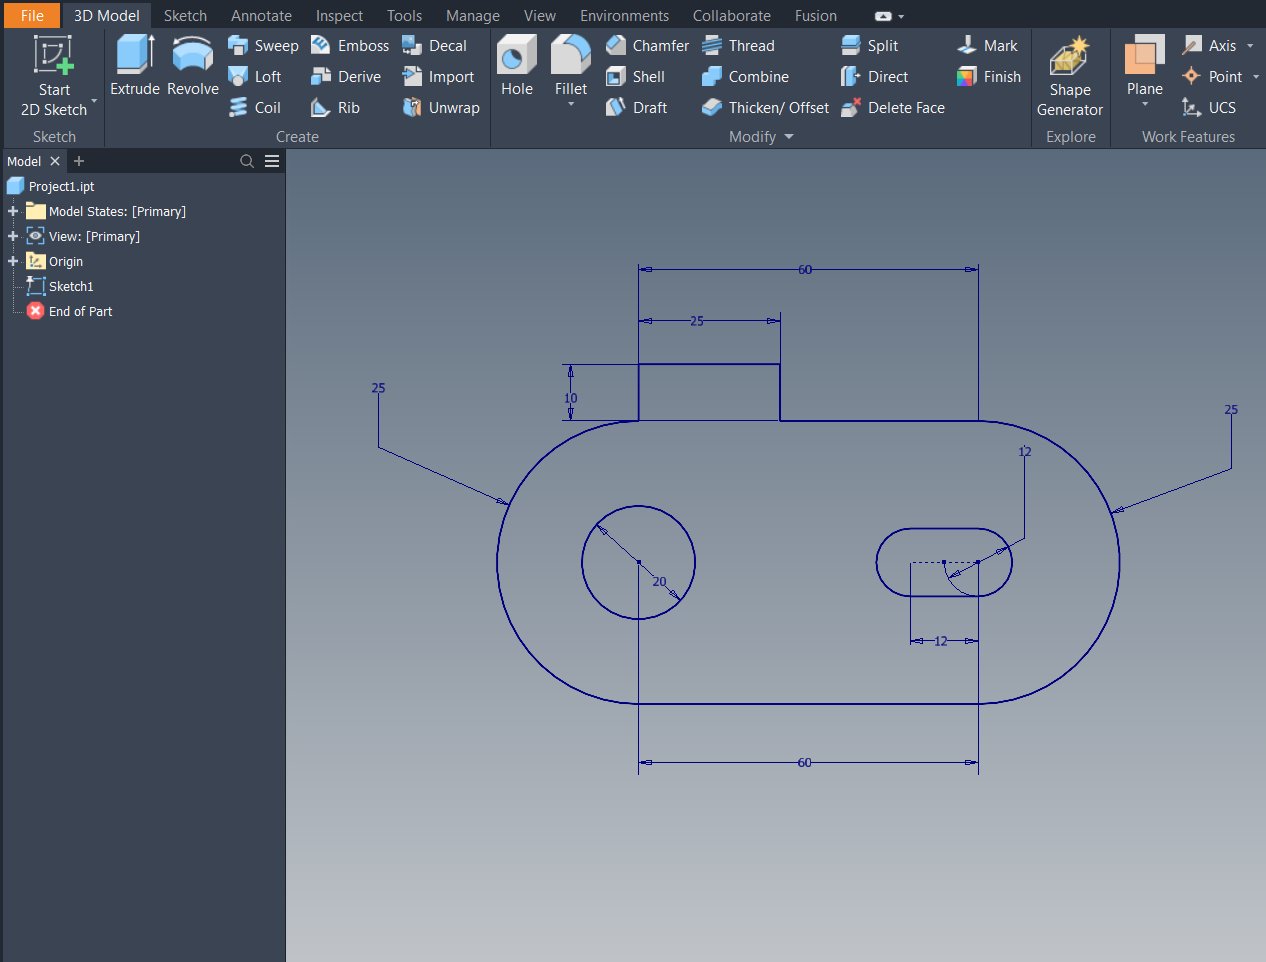The width and height of the screenshot is (1266, 962).
Task: Select the Revolve tool
Action: [x=193, y=66]
